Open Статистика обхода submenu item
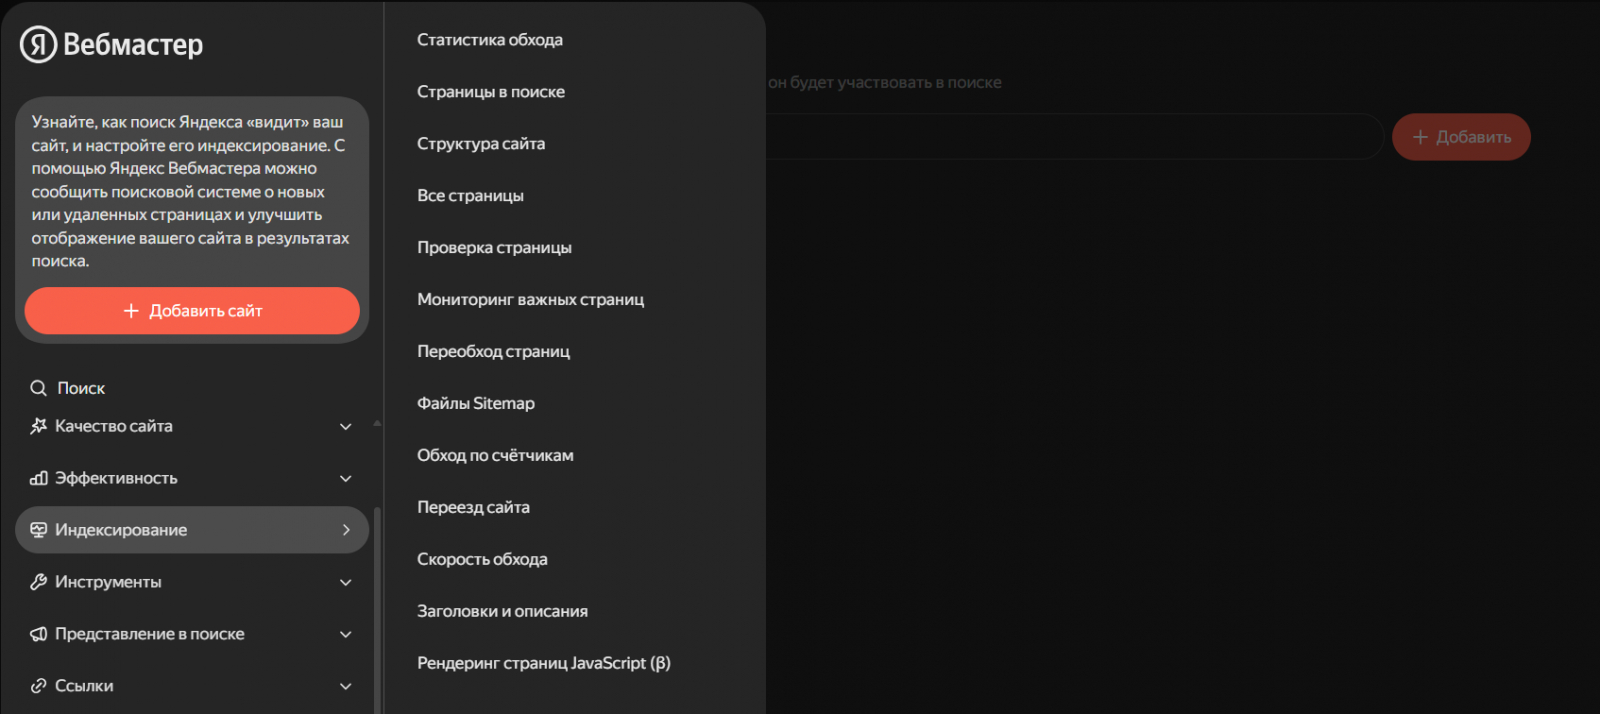 pyautogui.click(x=489, y=40)
